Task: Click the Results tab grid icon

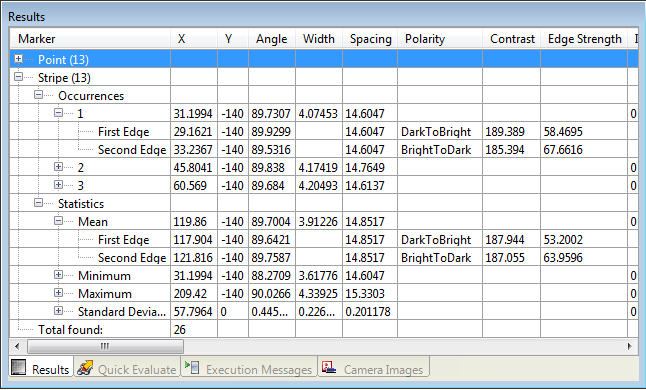Action: point(19,367)
